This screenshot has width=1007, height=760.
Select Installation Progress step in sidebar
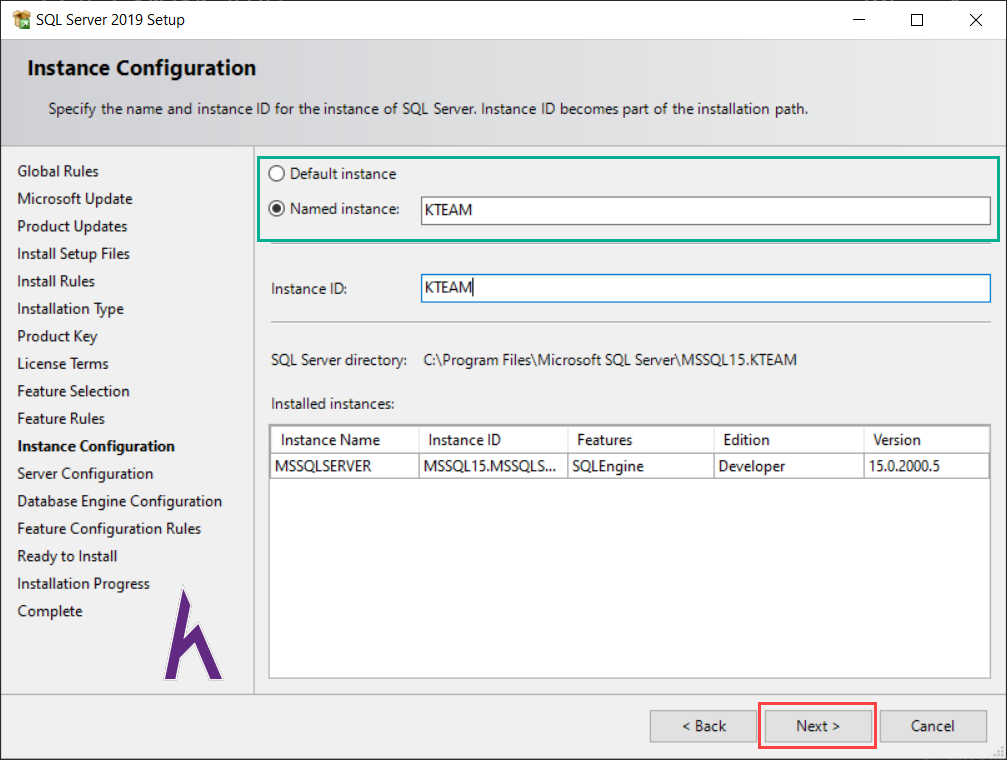83,584
